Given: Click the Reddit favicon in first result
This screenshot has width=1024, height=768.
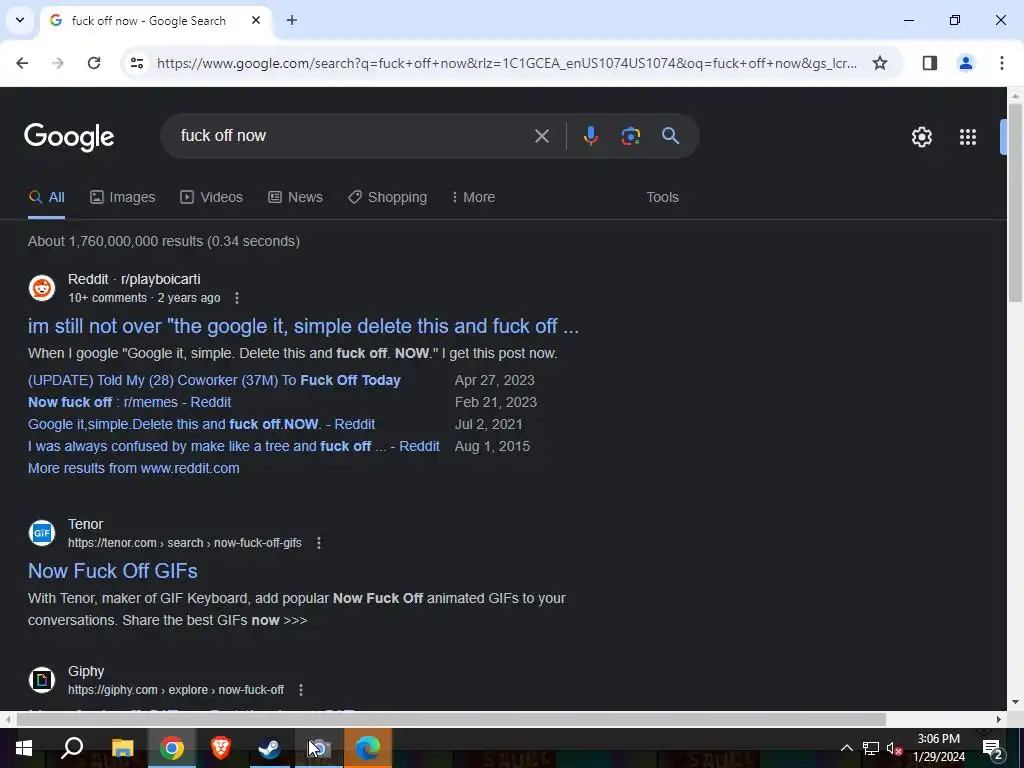Looking at the screenshot, I should click(x=42, y=288).
